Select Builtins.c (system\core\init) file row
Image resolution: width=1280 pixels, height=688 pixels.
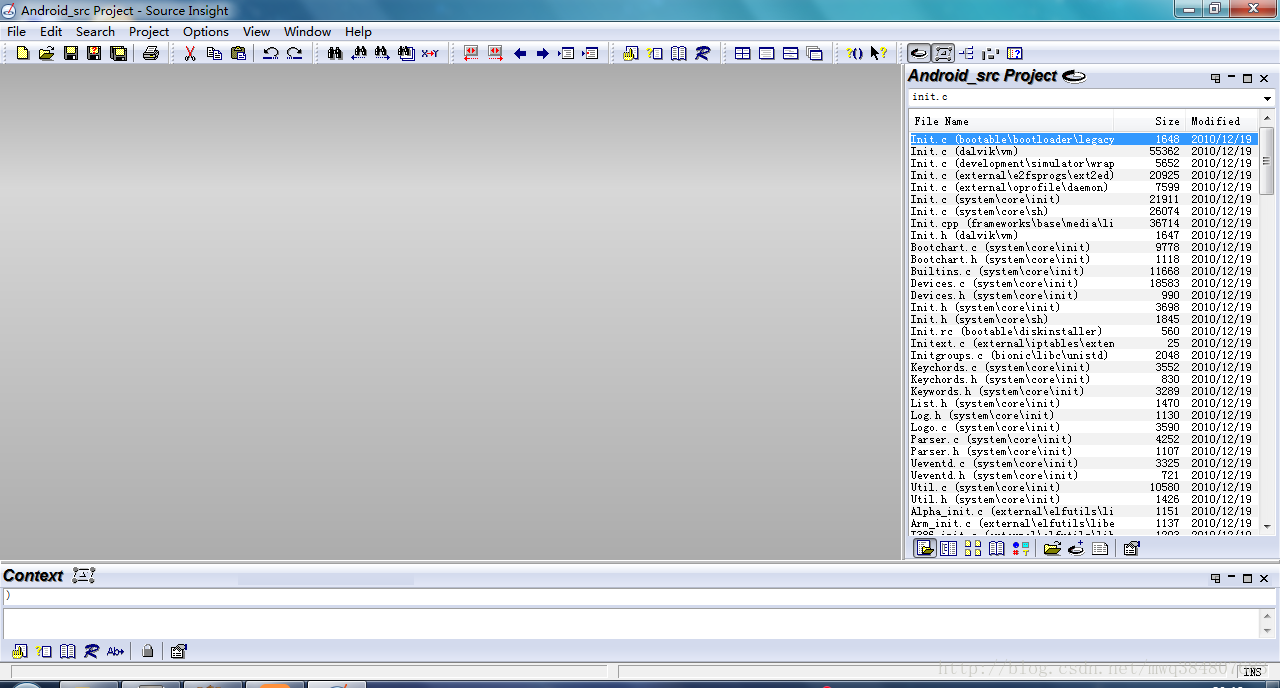1082,271
